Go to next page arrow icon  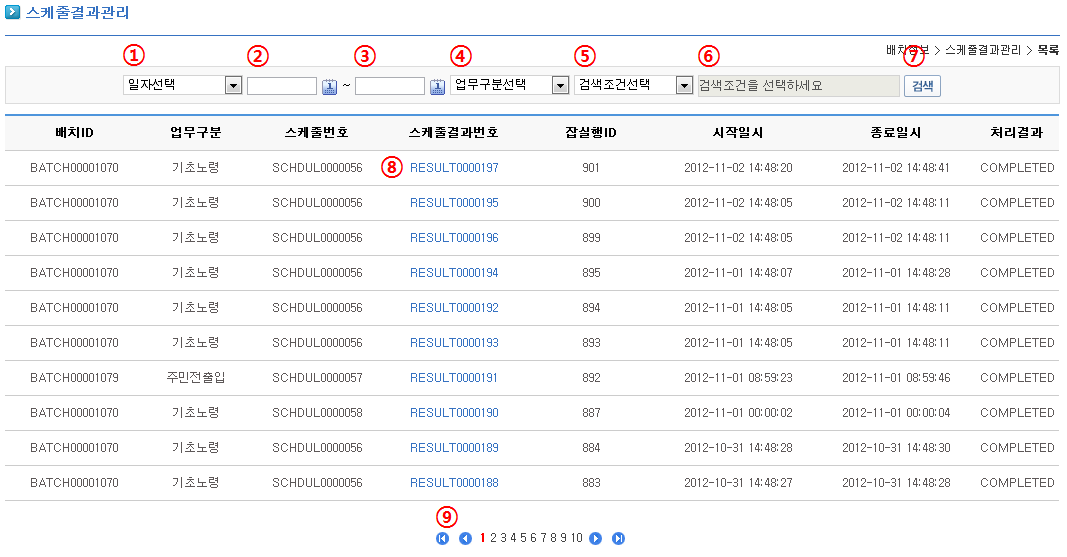pyautogui.click(x=596, y=539)
